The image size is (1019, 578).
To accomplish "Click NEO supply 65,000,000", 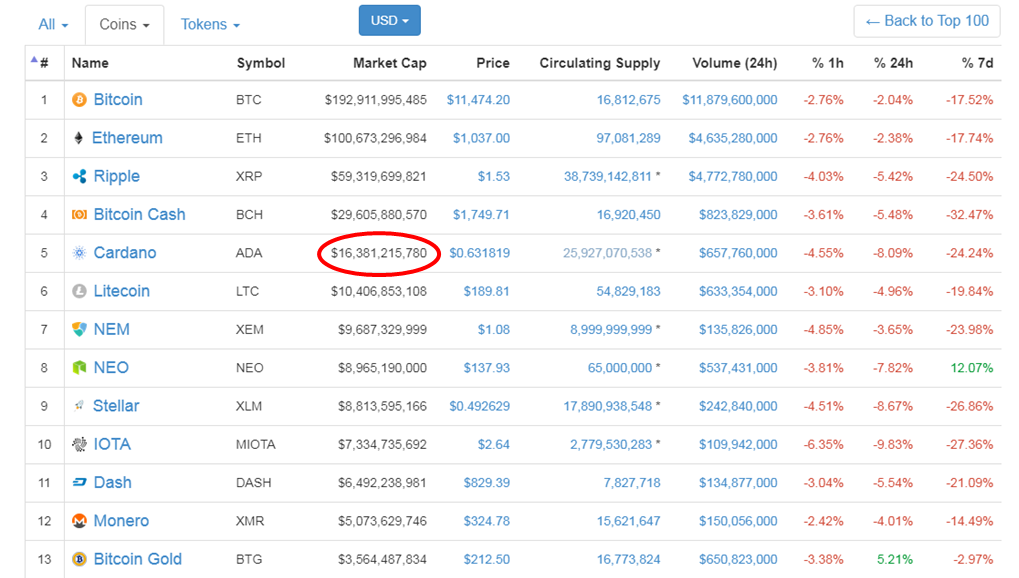I will (x=620, y=367).
